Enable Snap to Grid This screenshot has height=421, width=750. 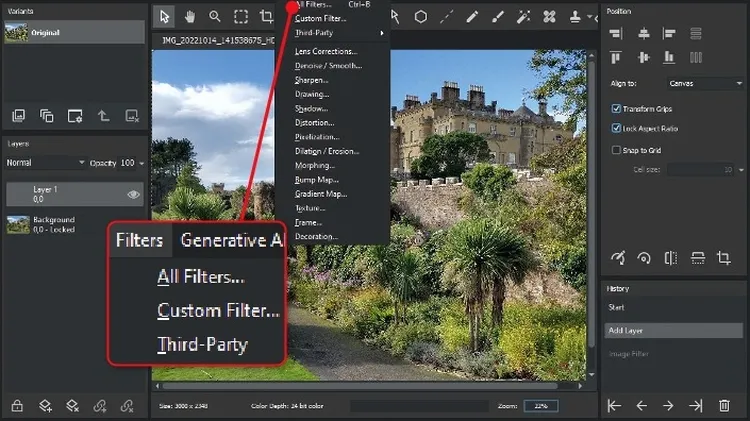(x=616, y=150)
